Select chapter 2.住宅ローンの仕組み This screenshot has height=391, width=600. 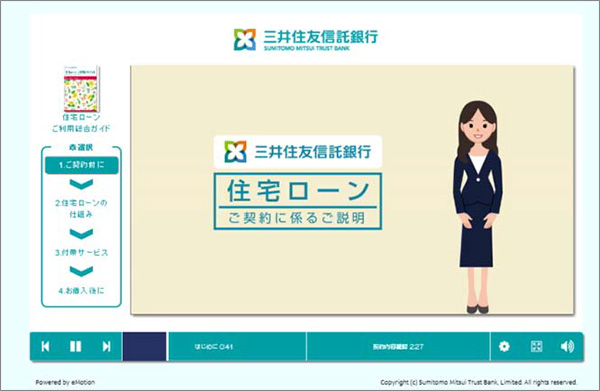coord(81,209)
